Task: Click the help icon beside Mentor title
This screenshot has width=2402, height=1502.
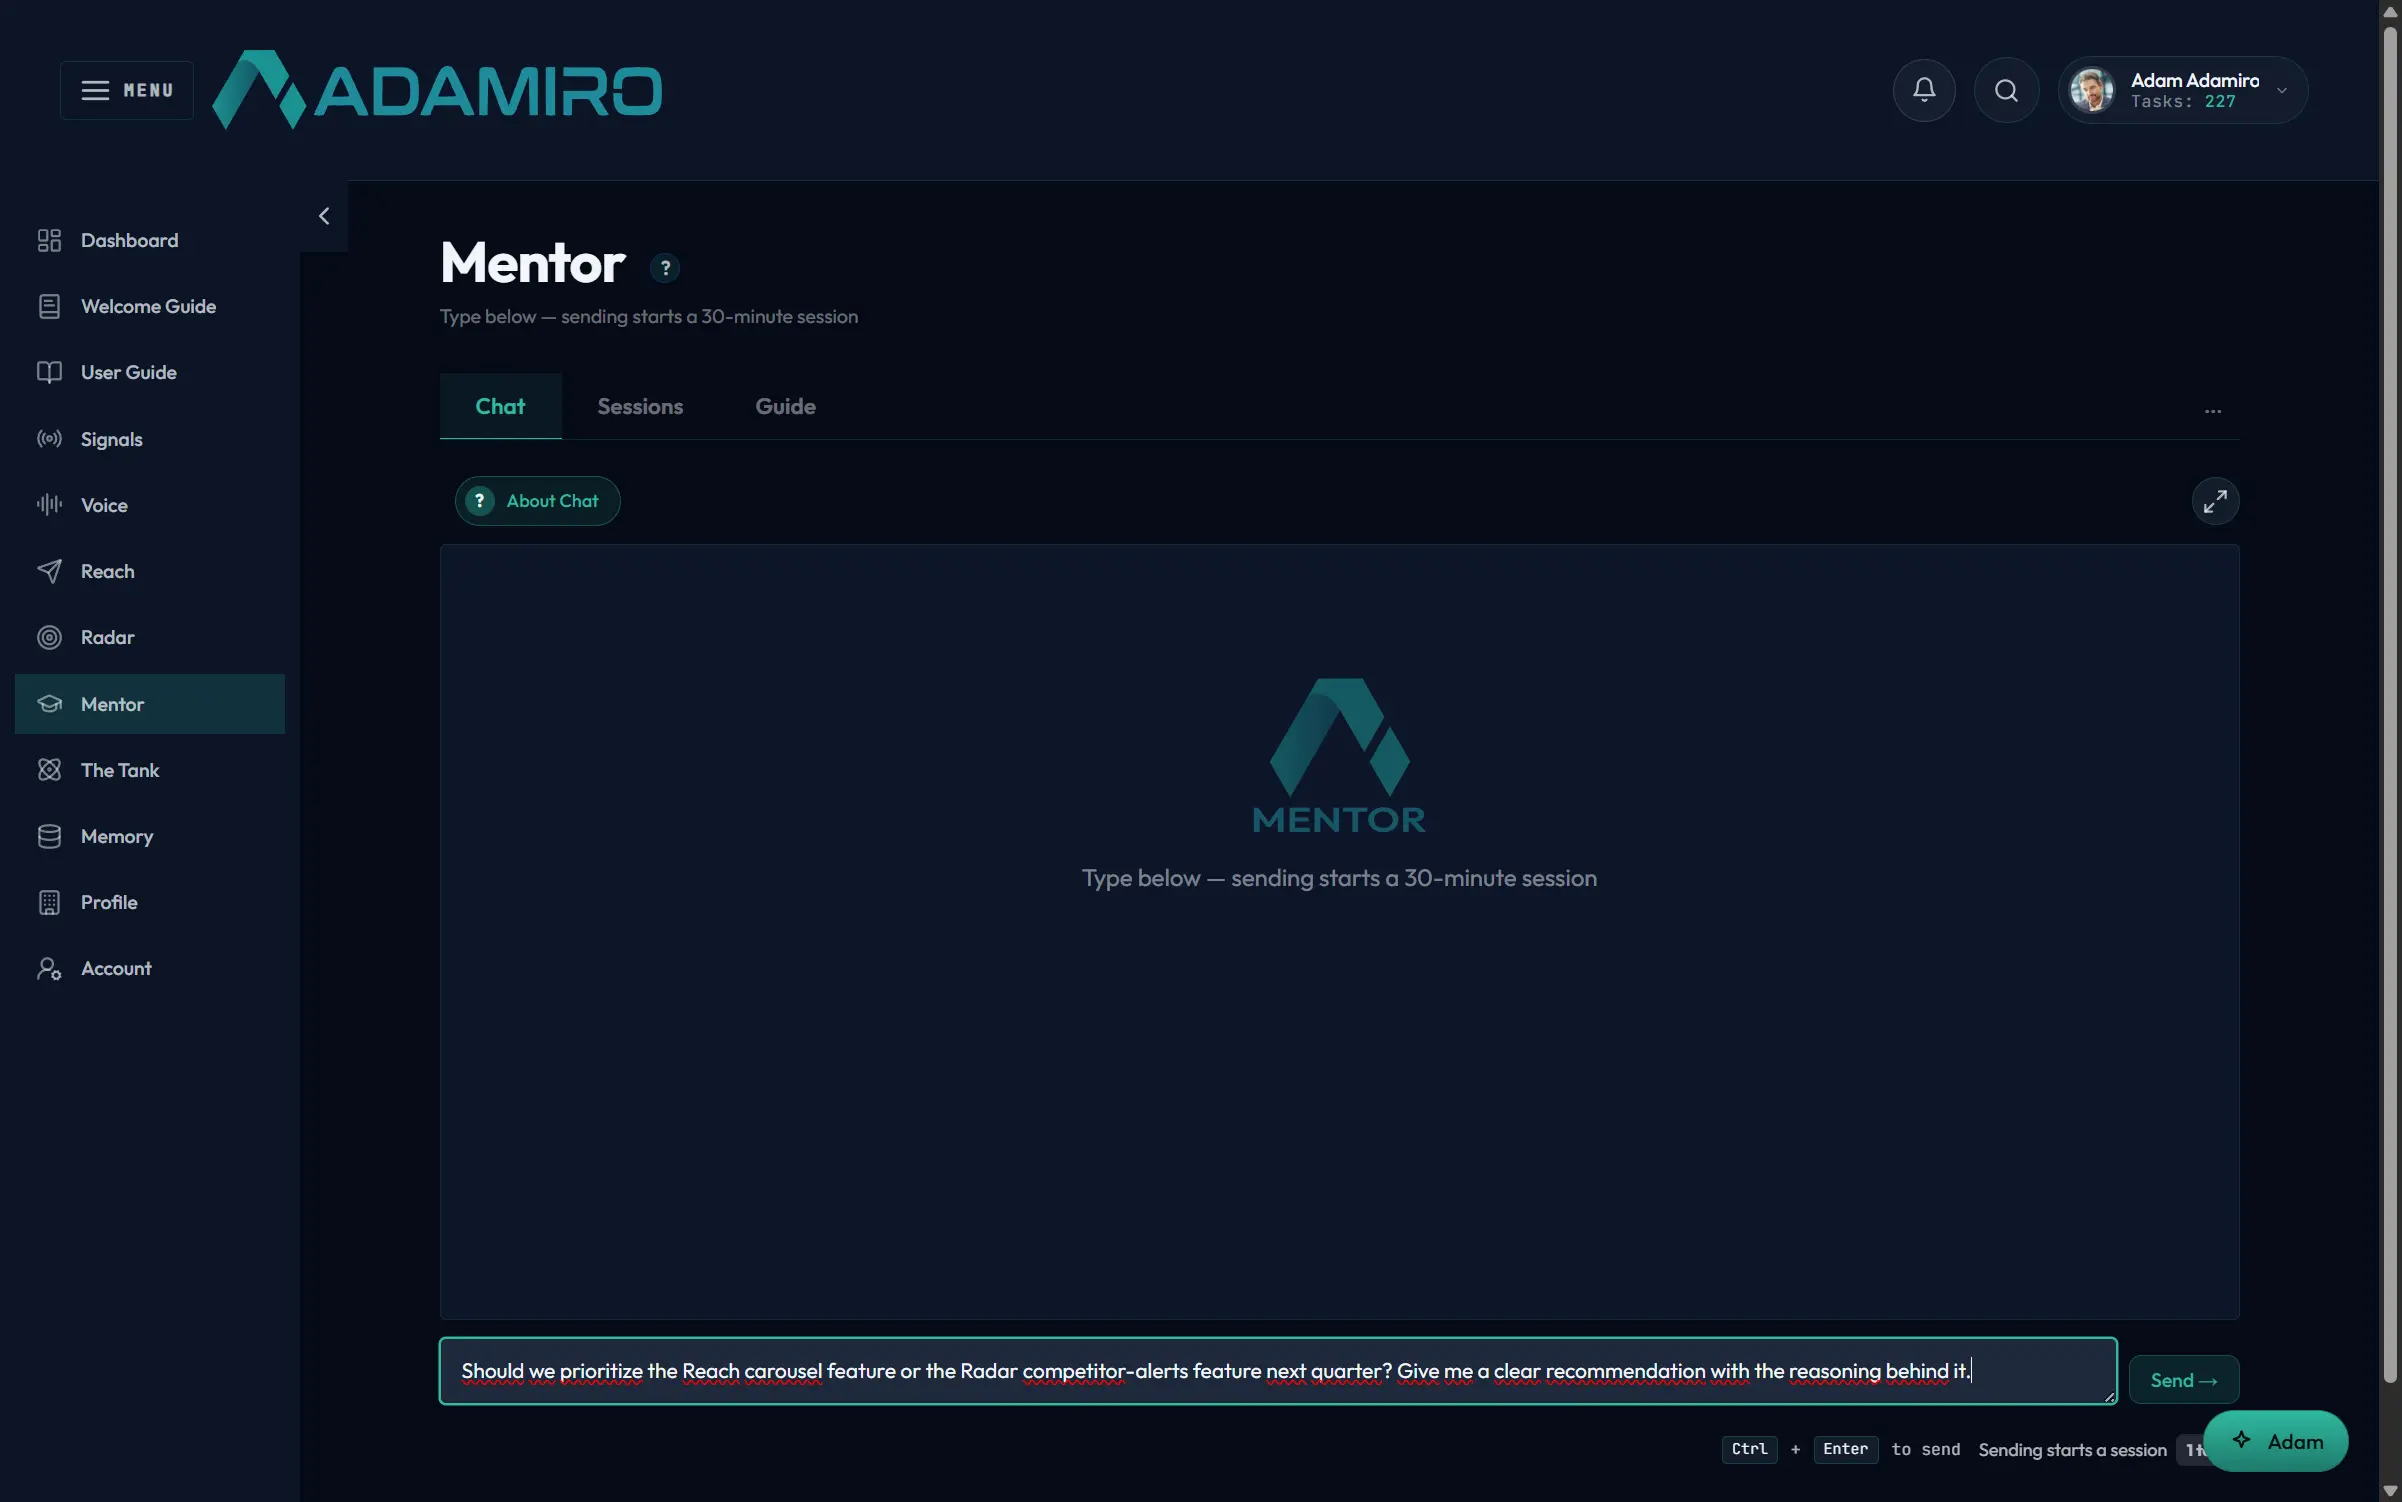Action: tap(665, 268)
